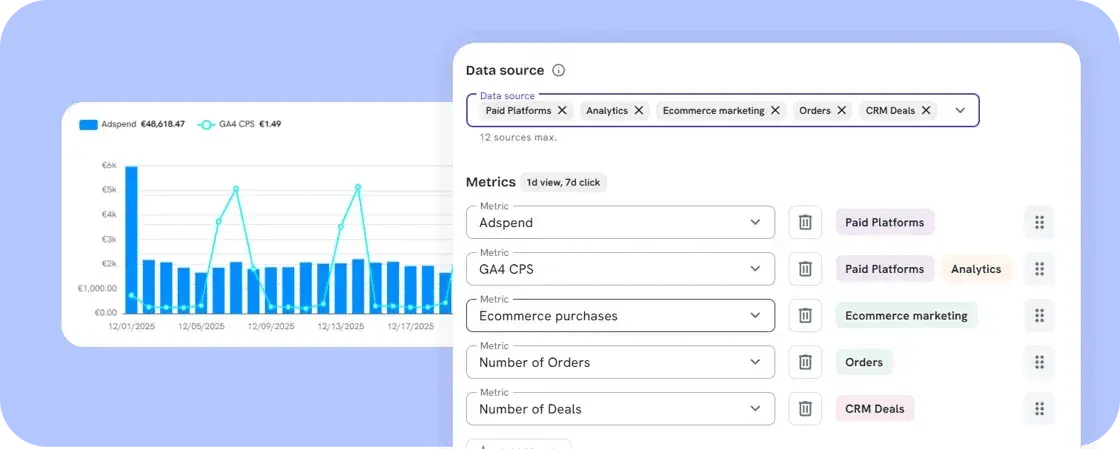Click the Paid Platforms tag beside Adspend
This screenshot has height=449, width=1120.
coord(884,223)
